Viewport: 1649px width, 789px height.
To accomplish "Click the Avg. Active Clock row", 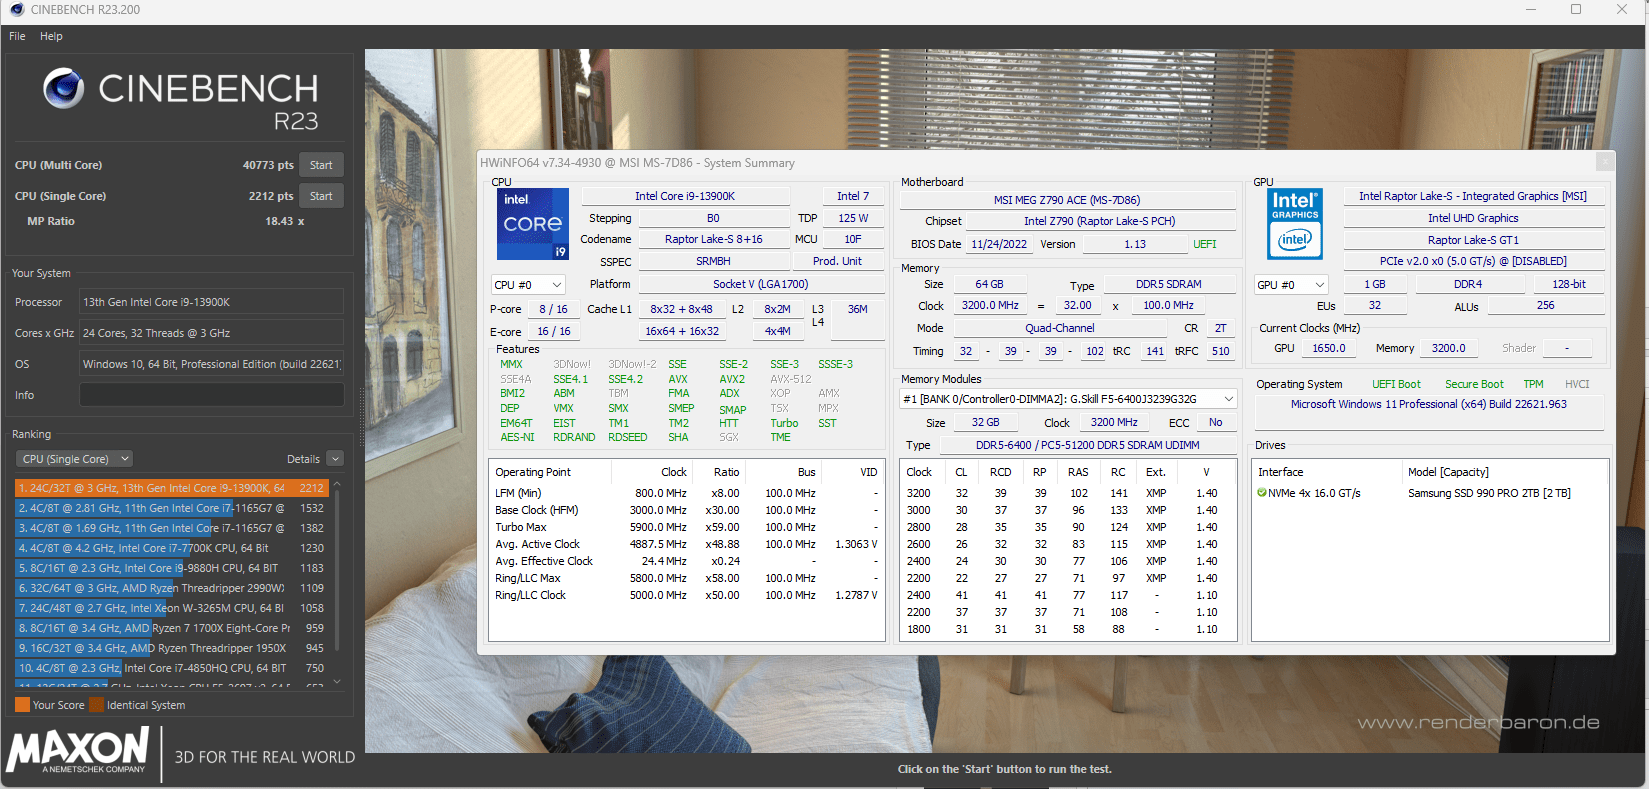I will click(686, 544).
